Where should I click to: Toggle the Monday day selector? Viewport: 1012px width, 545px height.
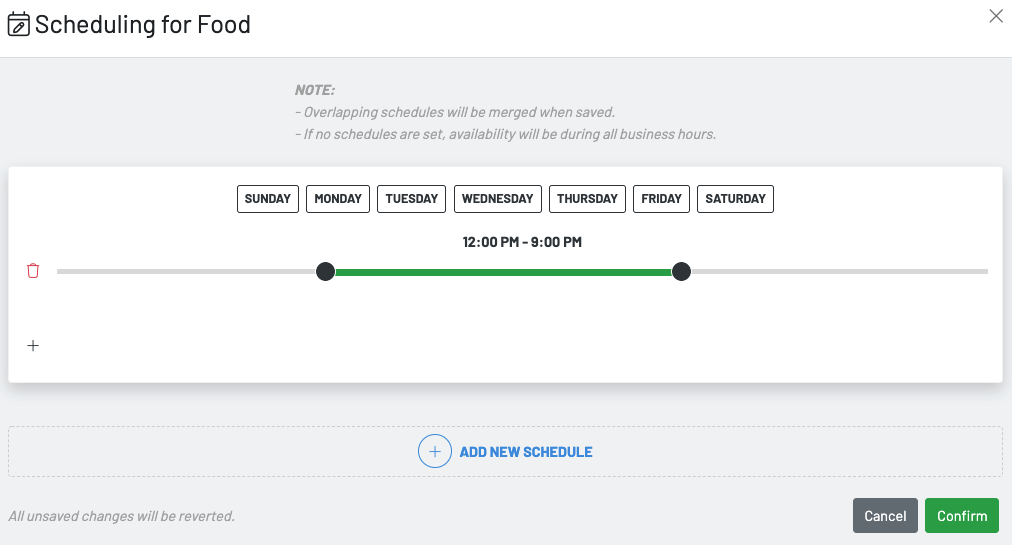pyautogui.click(x=338, y=199)
